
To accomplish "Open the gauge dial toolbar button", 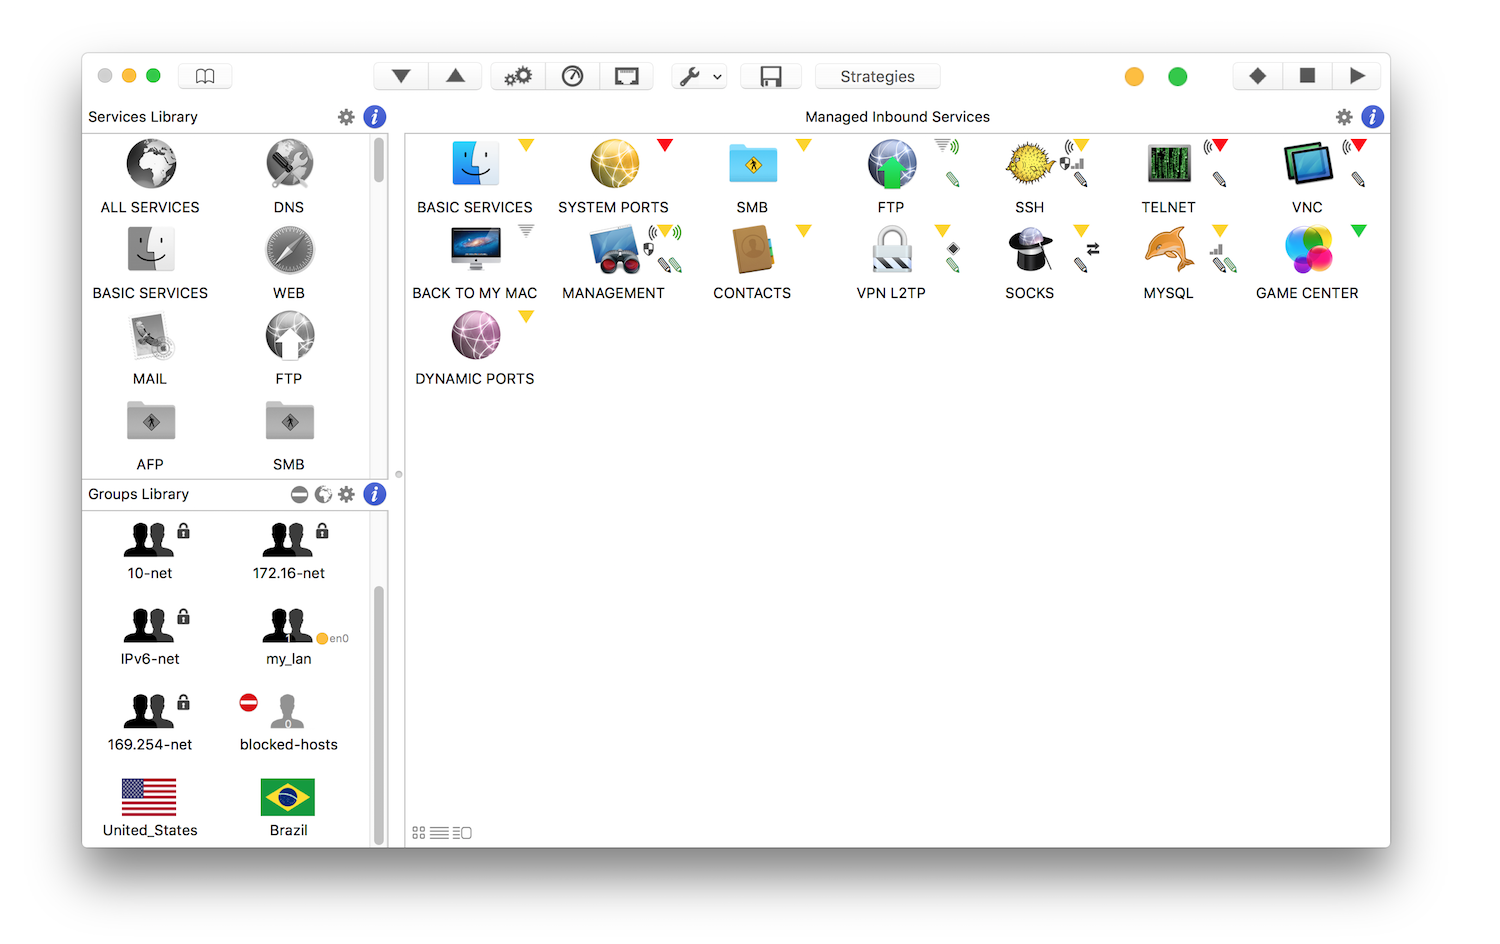I will 572,76.
